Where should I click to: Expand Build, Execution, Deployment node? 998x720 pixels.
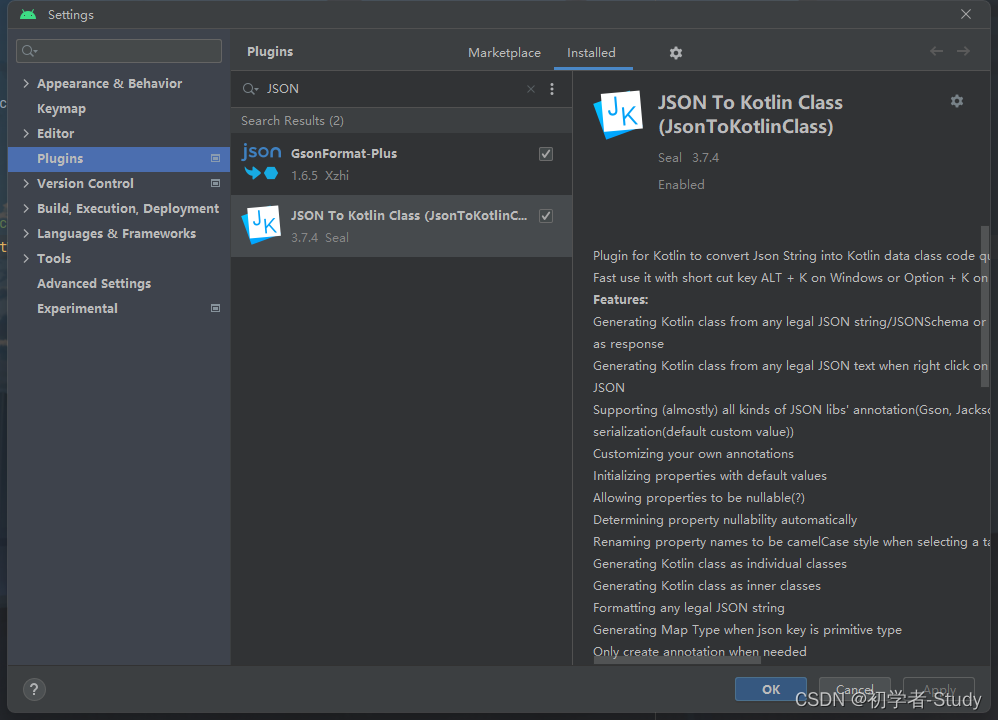26,208
